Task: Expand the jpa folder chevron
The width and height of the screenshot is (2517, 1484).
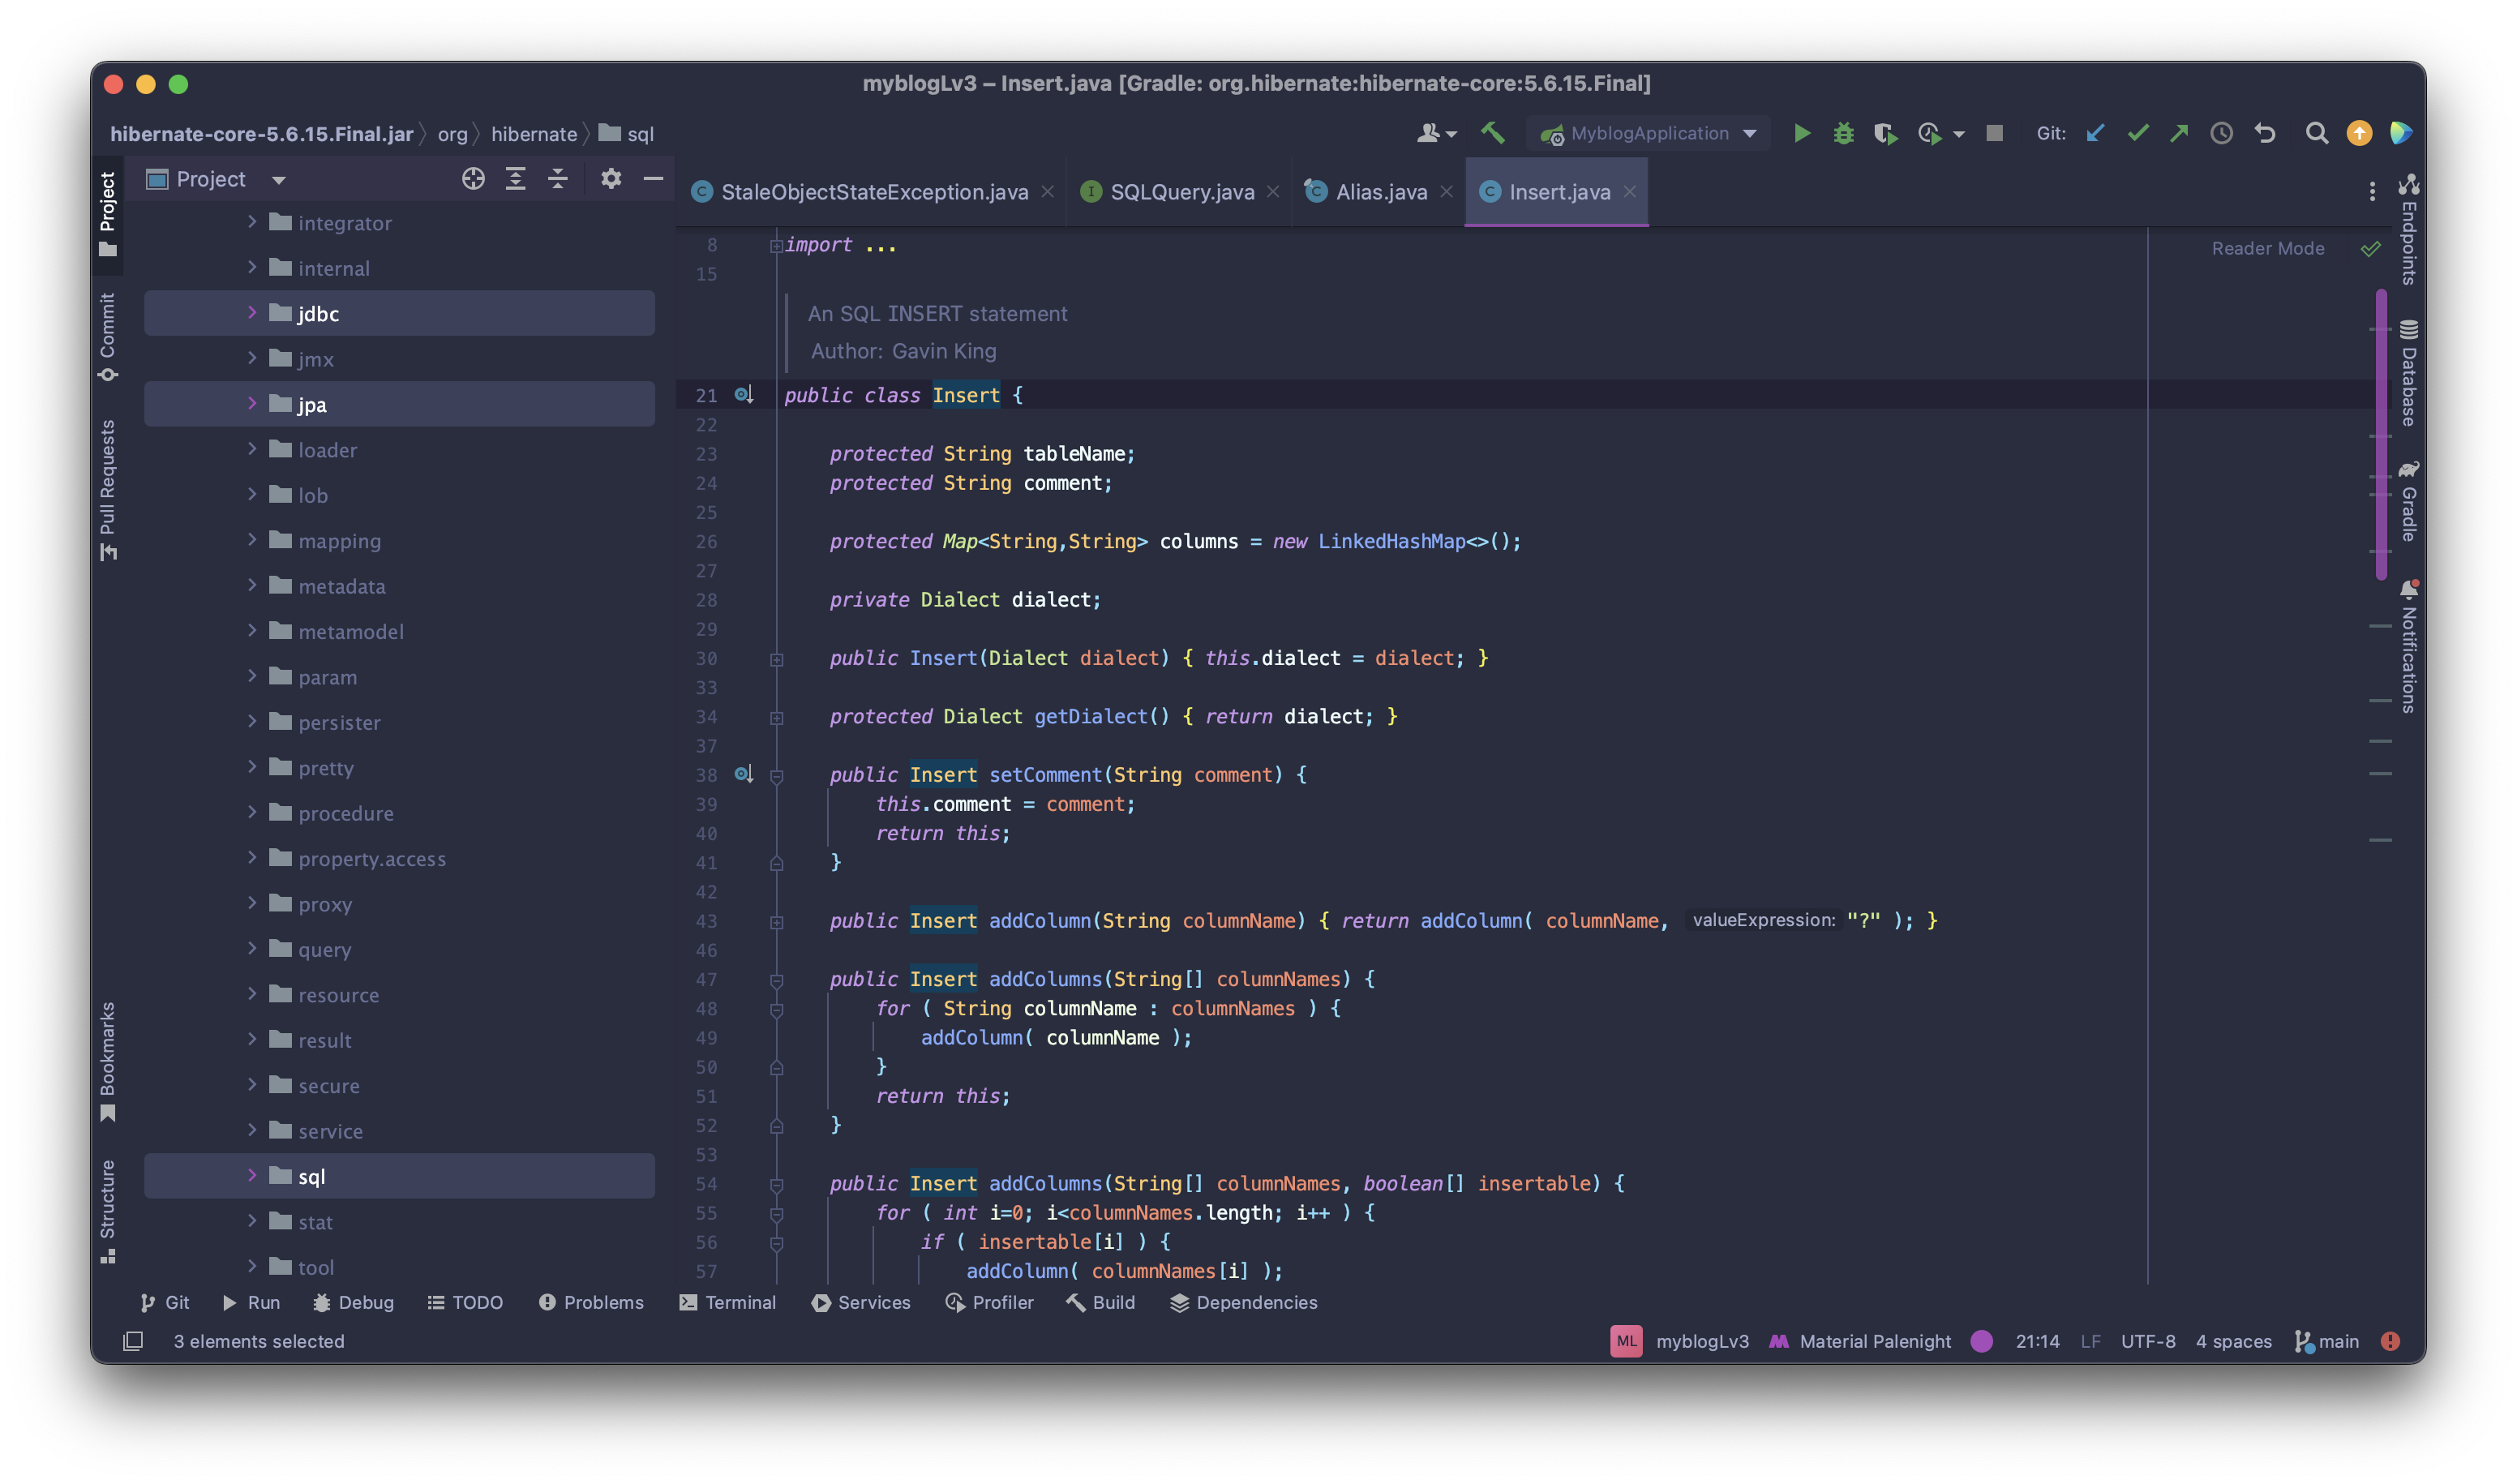Action: (252, 404)
